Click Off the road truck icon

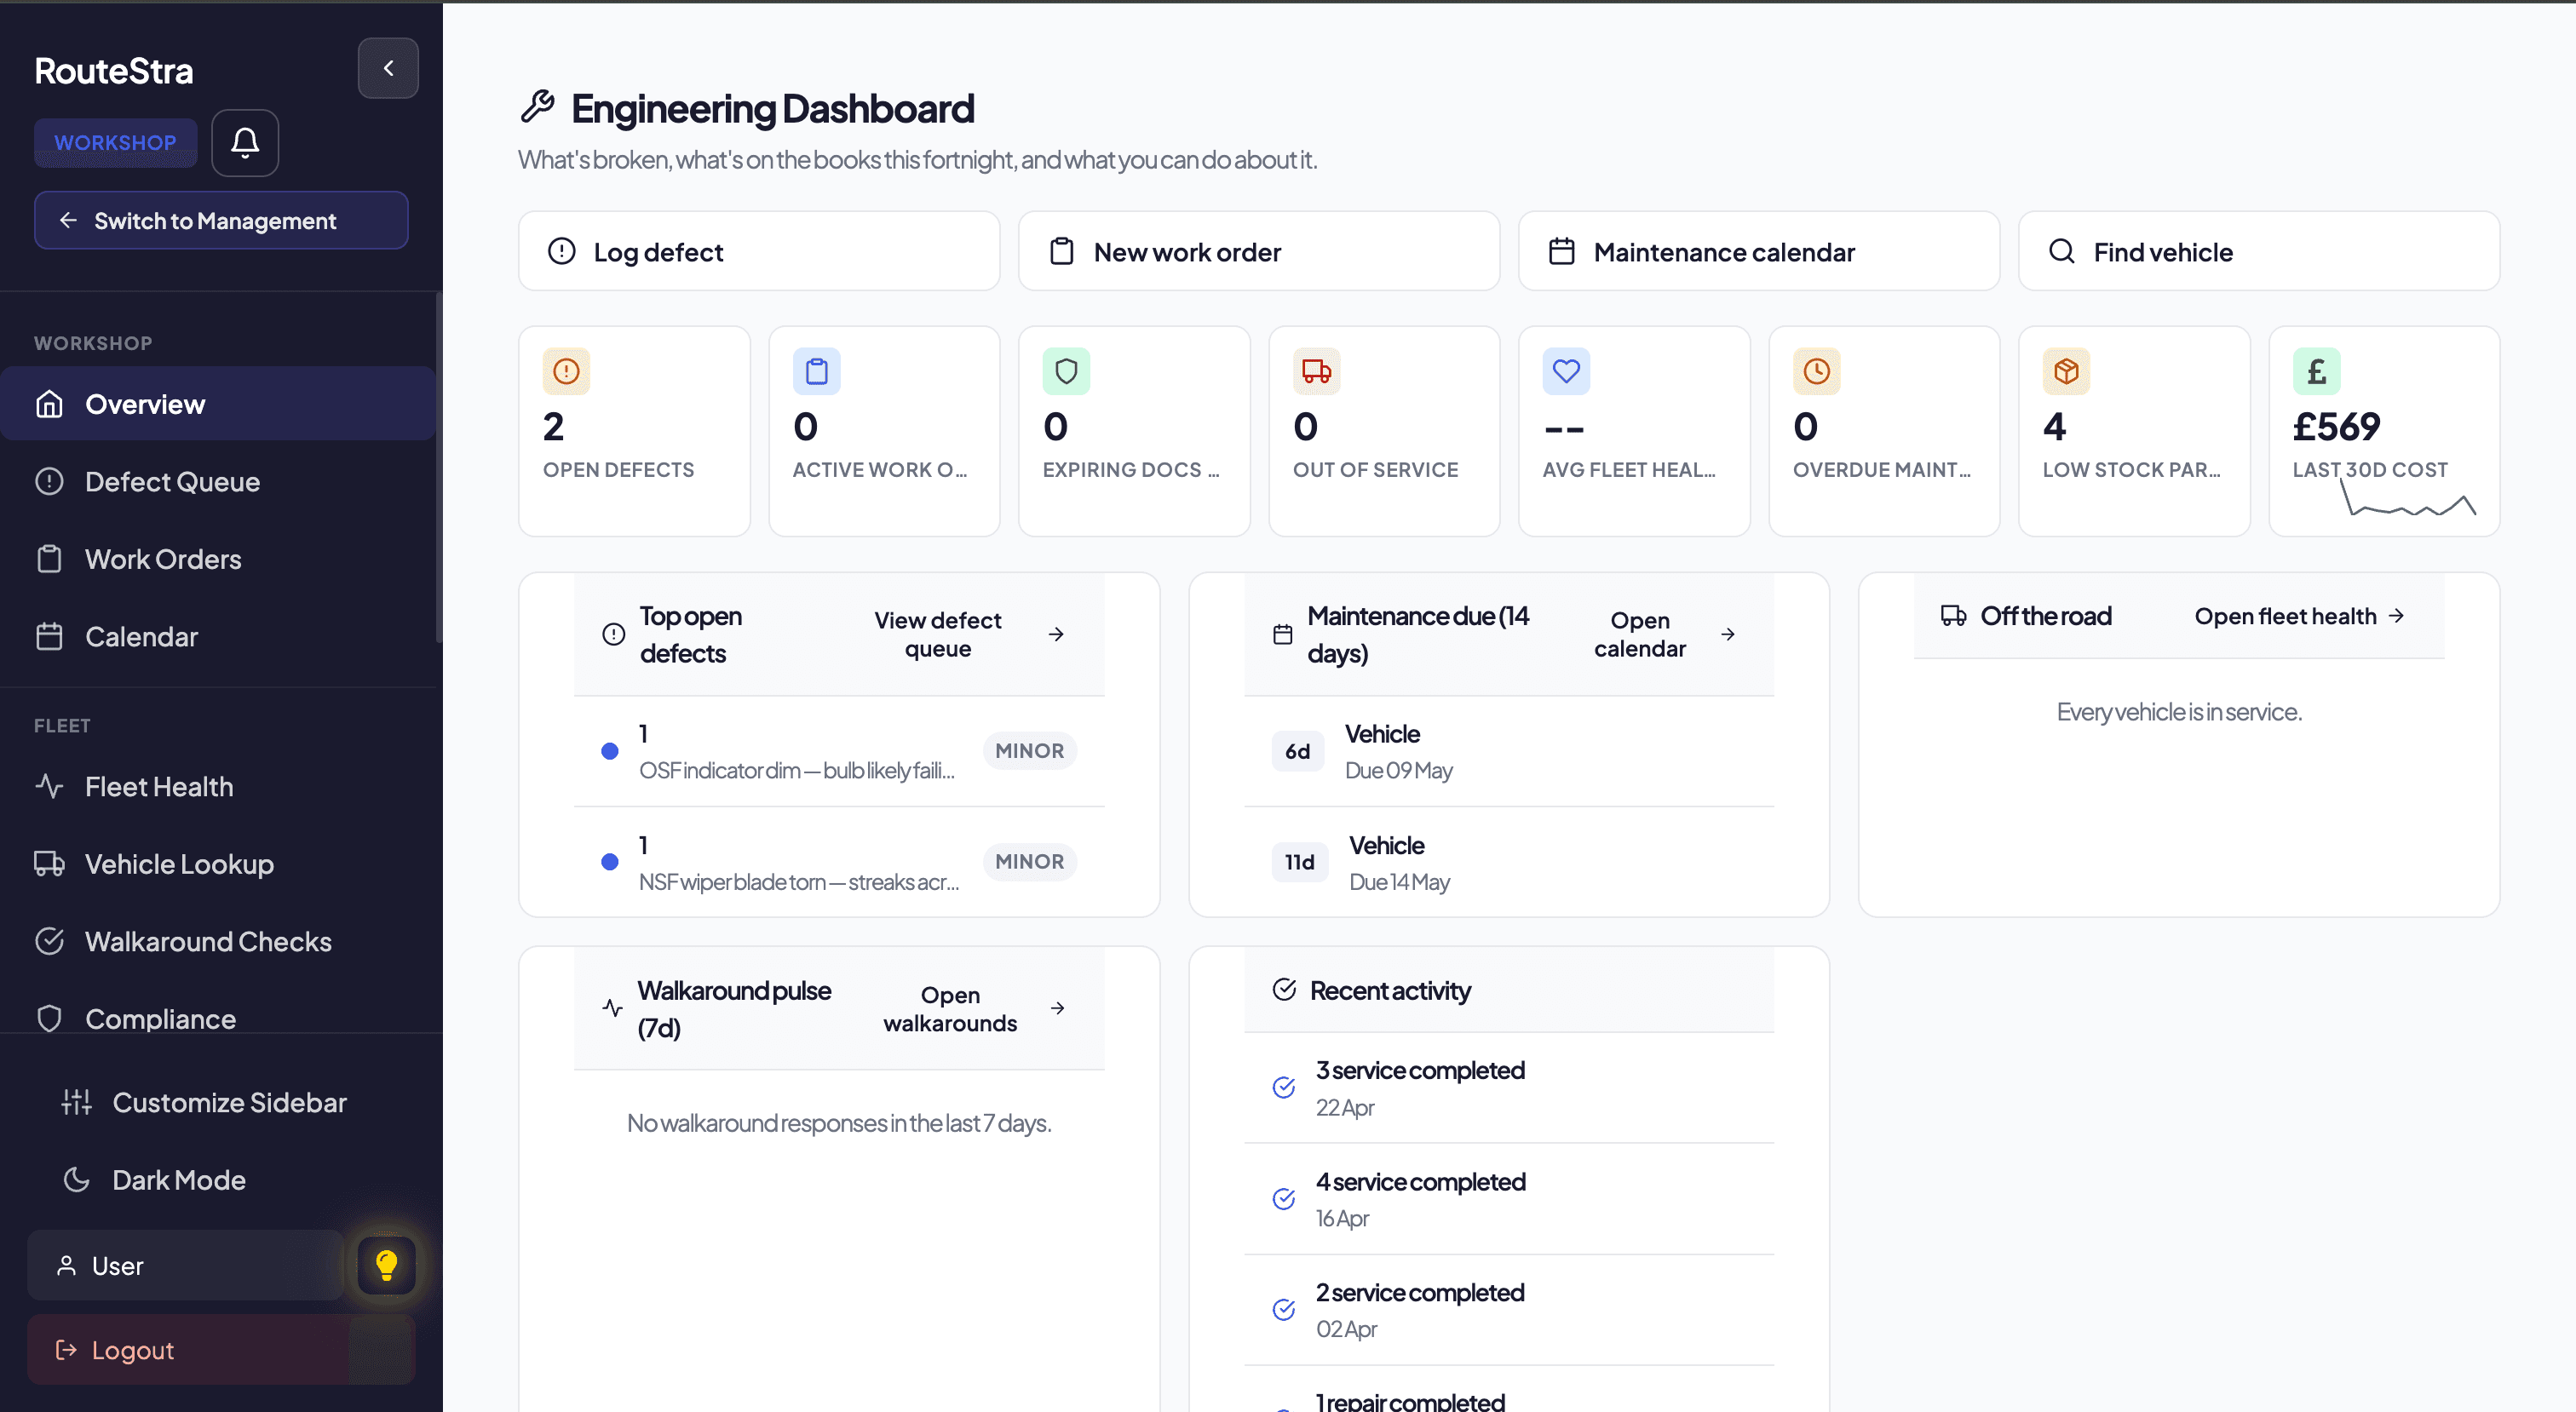(x=1953, y=616)
